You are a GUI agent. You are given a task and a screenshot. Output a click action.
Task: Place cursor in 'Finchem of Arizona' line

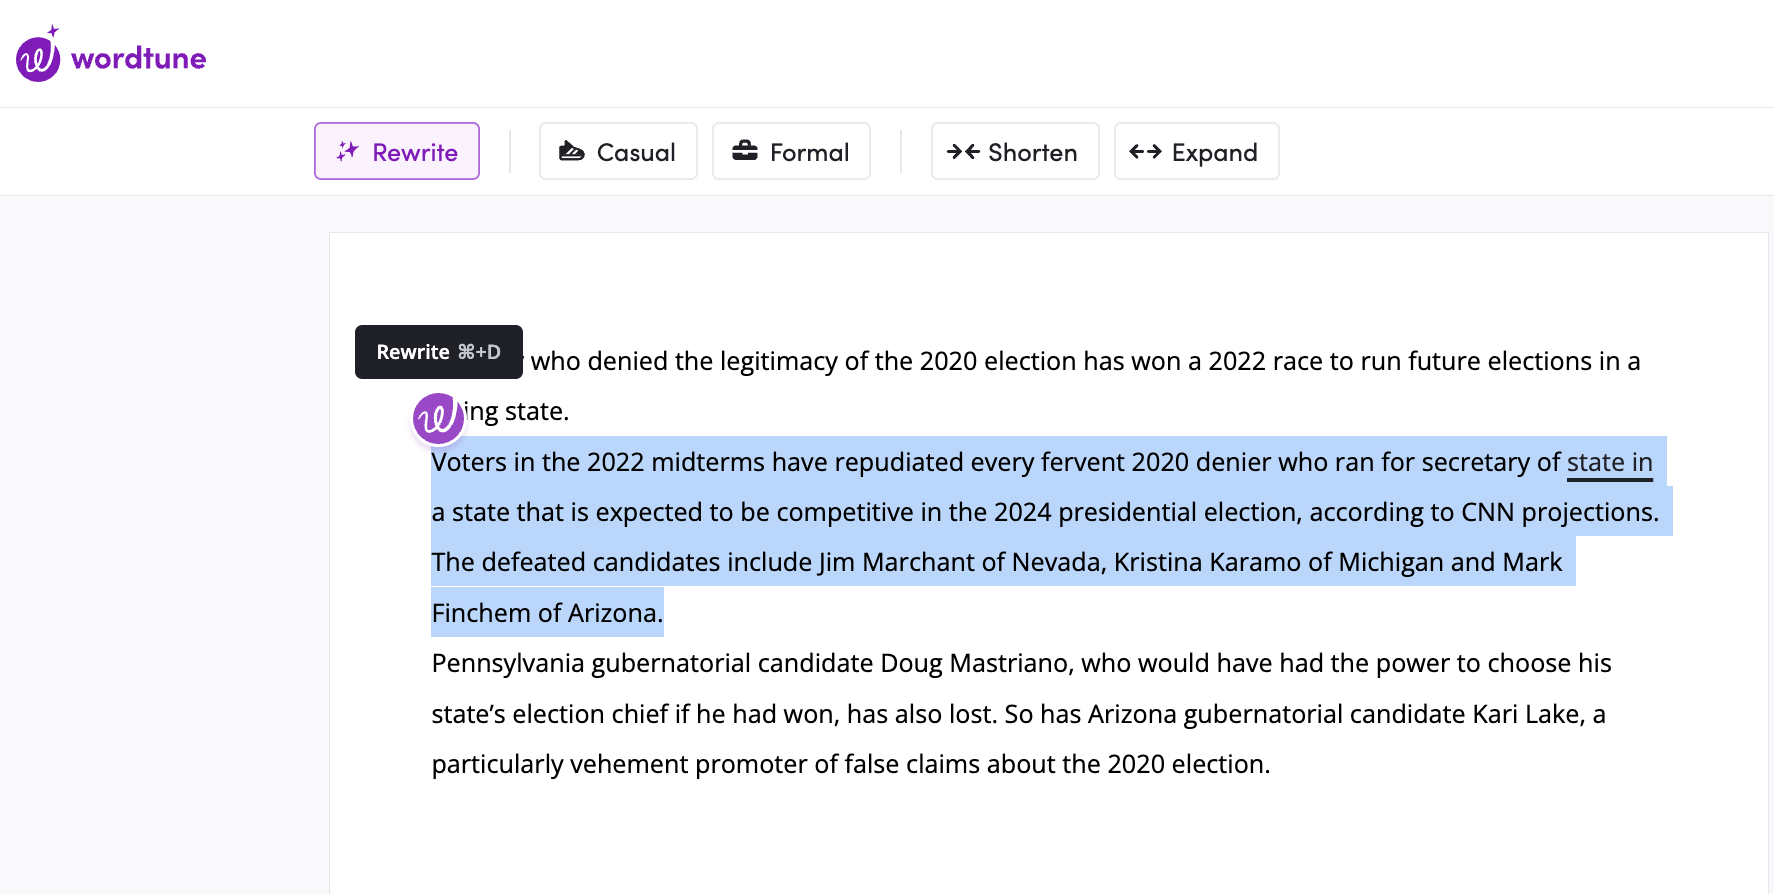[547, 613]
